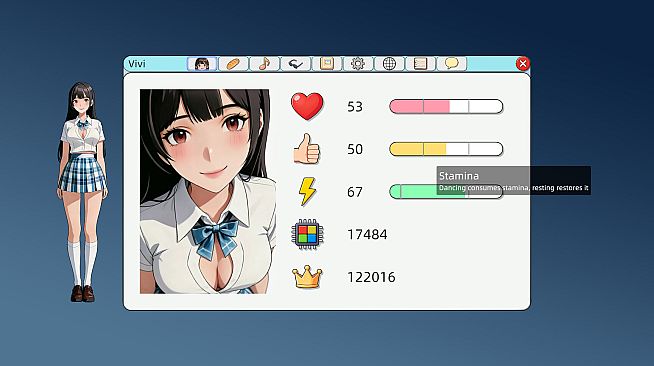This screenshot has width=654, height=366.
Task: Open the character portrait tab
Action: pos(202,64)
